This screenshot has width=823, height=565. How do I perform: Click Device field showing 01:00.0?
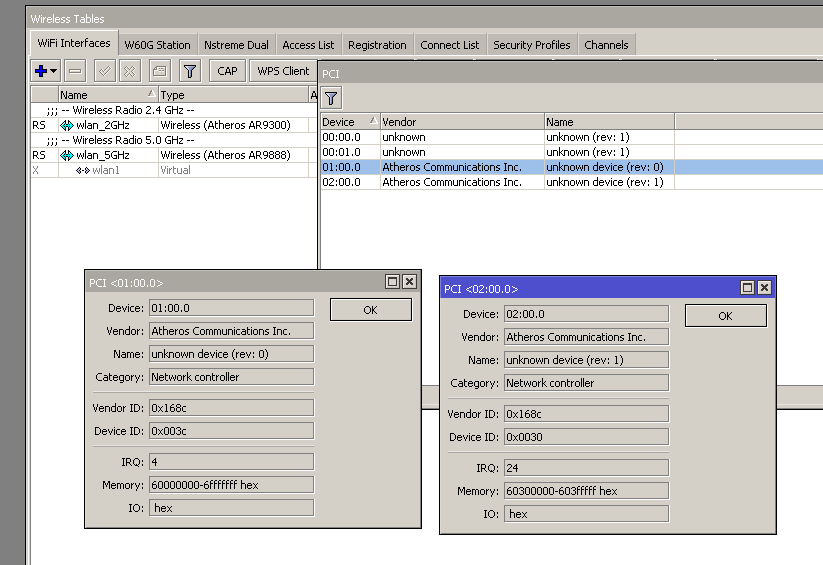tap(231, 308)
